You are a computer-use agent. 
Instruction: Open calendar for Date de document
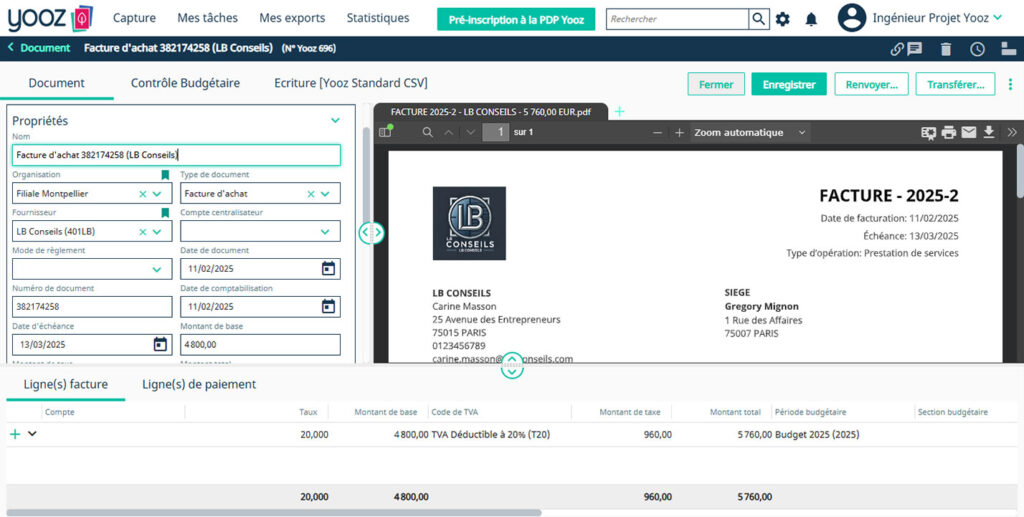tap(328, 268)
